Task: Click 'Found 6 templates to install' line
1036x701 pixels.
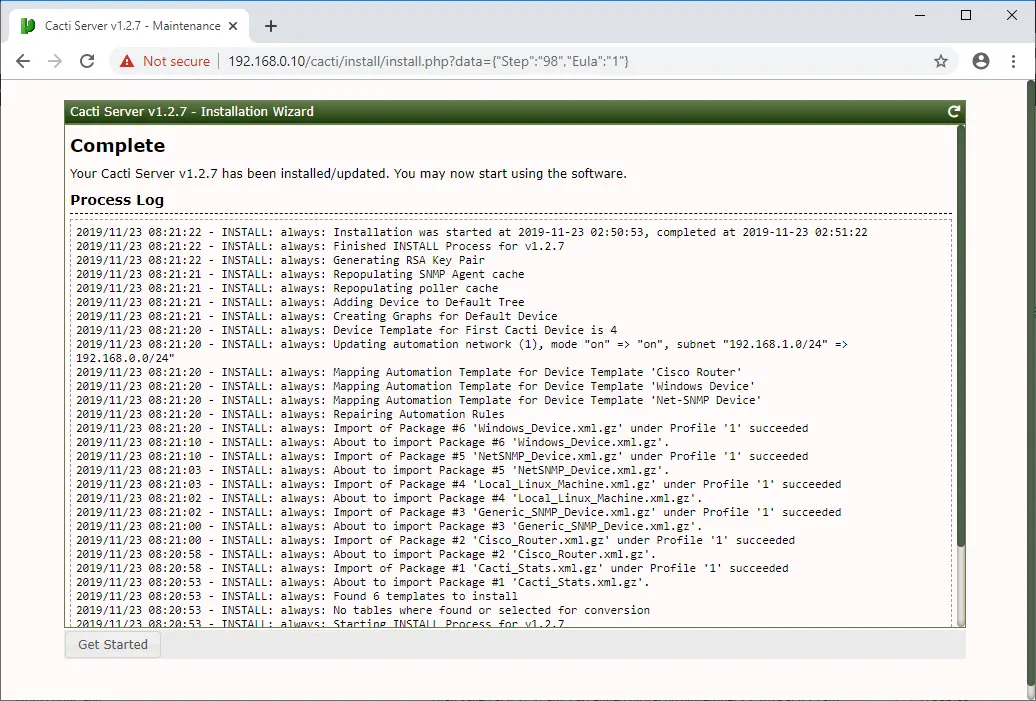Action: [x=297, y=596]
